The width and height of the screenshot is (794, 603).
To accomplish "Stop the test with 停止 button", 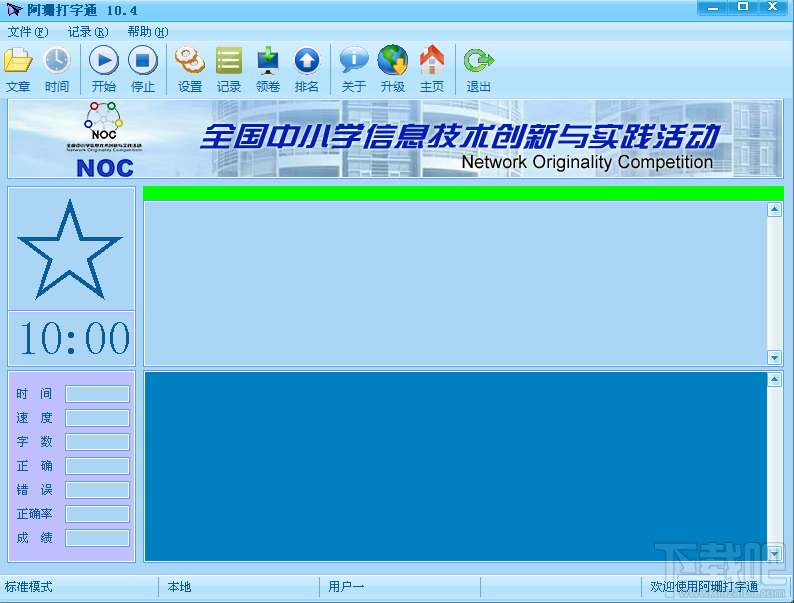I will (x=143, y=61).
